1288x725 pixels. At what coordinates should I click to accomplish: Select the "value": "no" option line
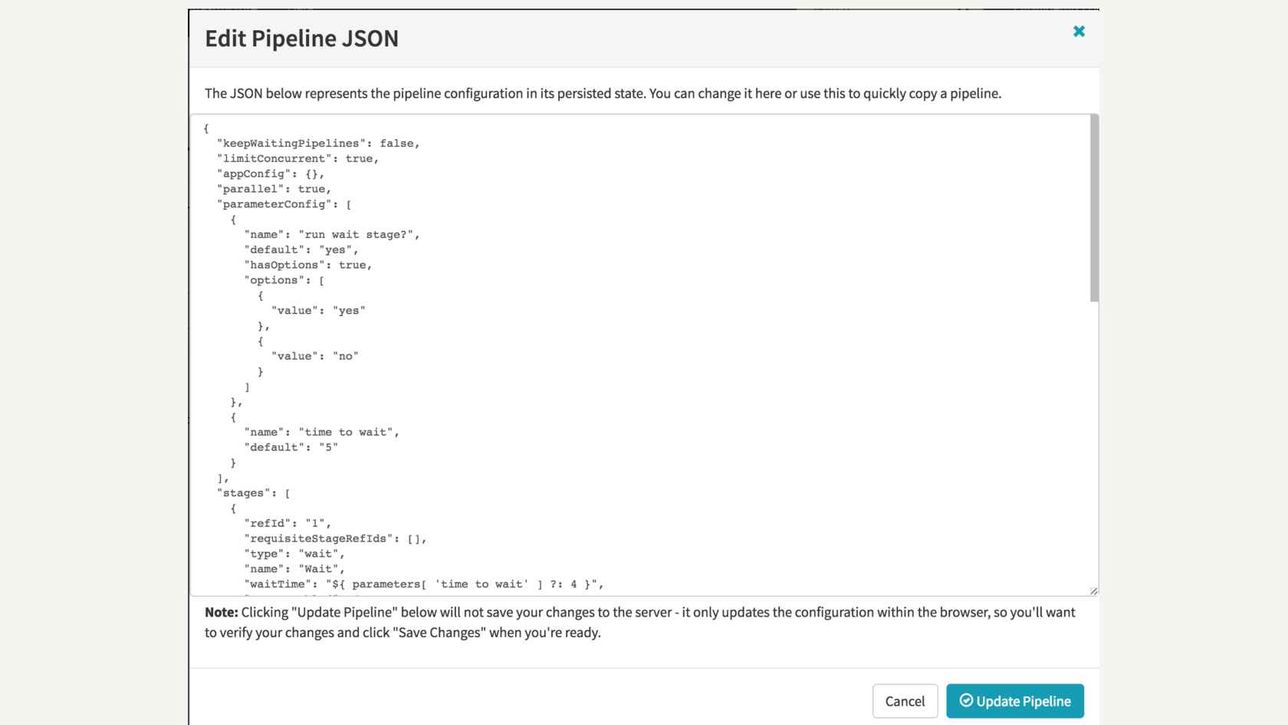click(314, 356)
